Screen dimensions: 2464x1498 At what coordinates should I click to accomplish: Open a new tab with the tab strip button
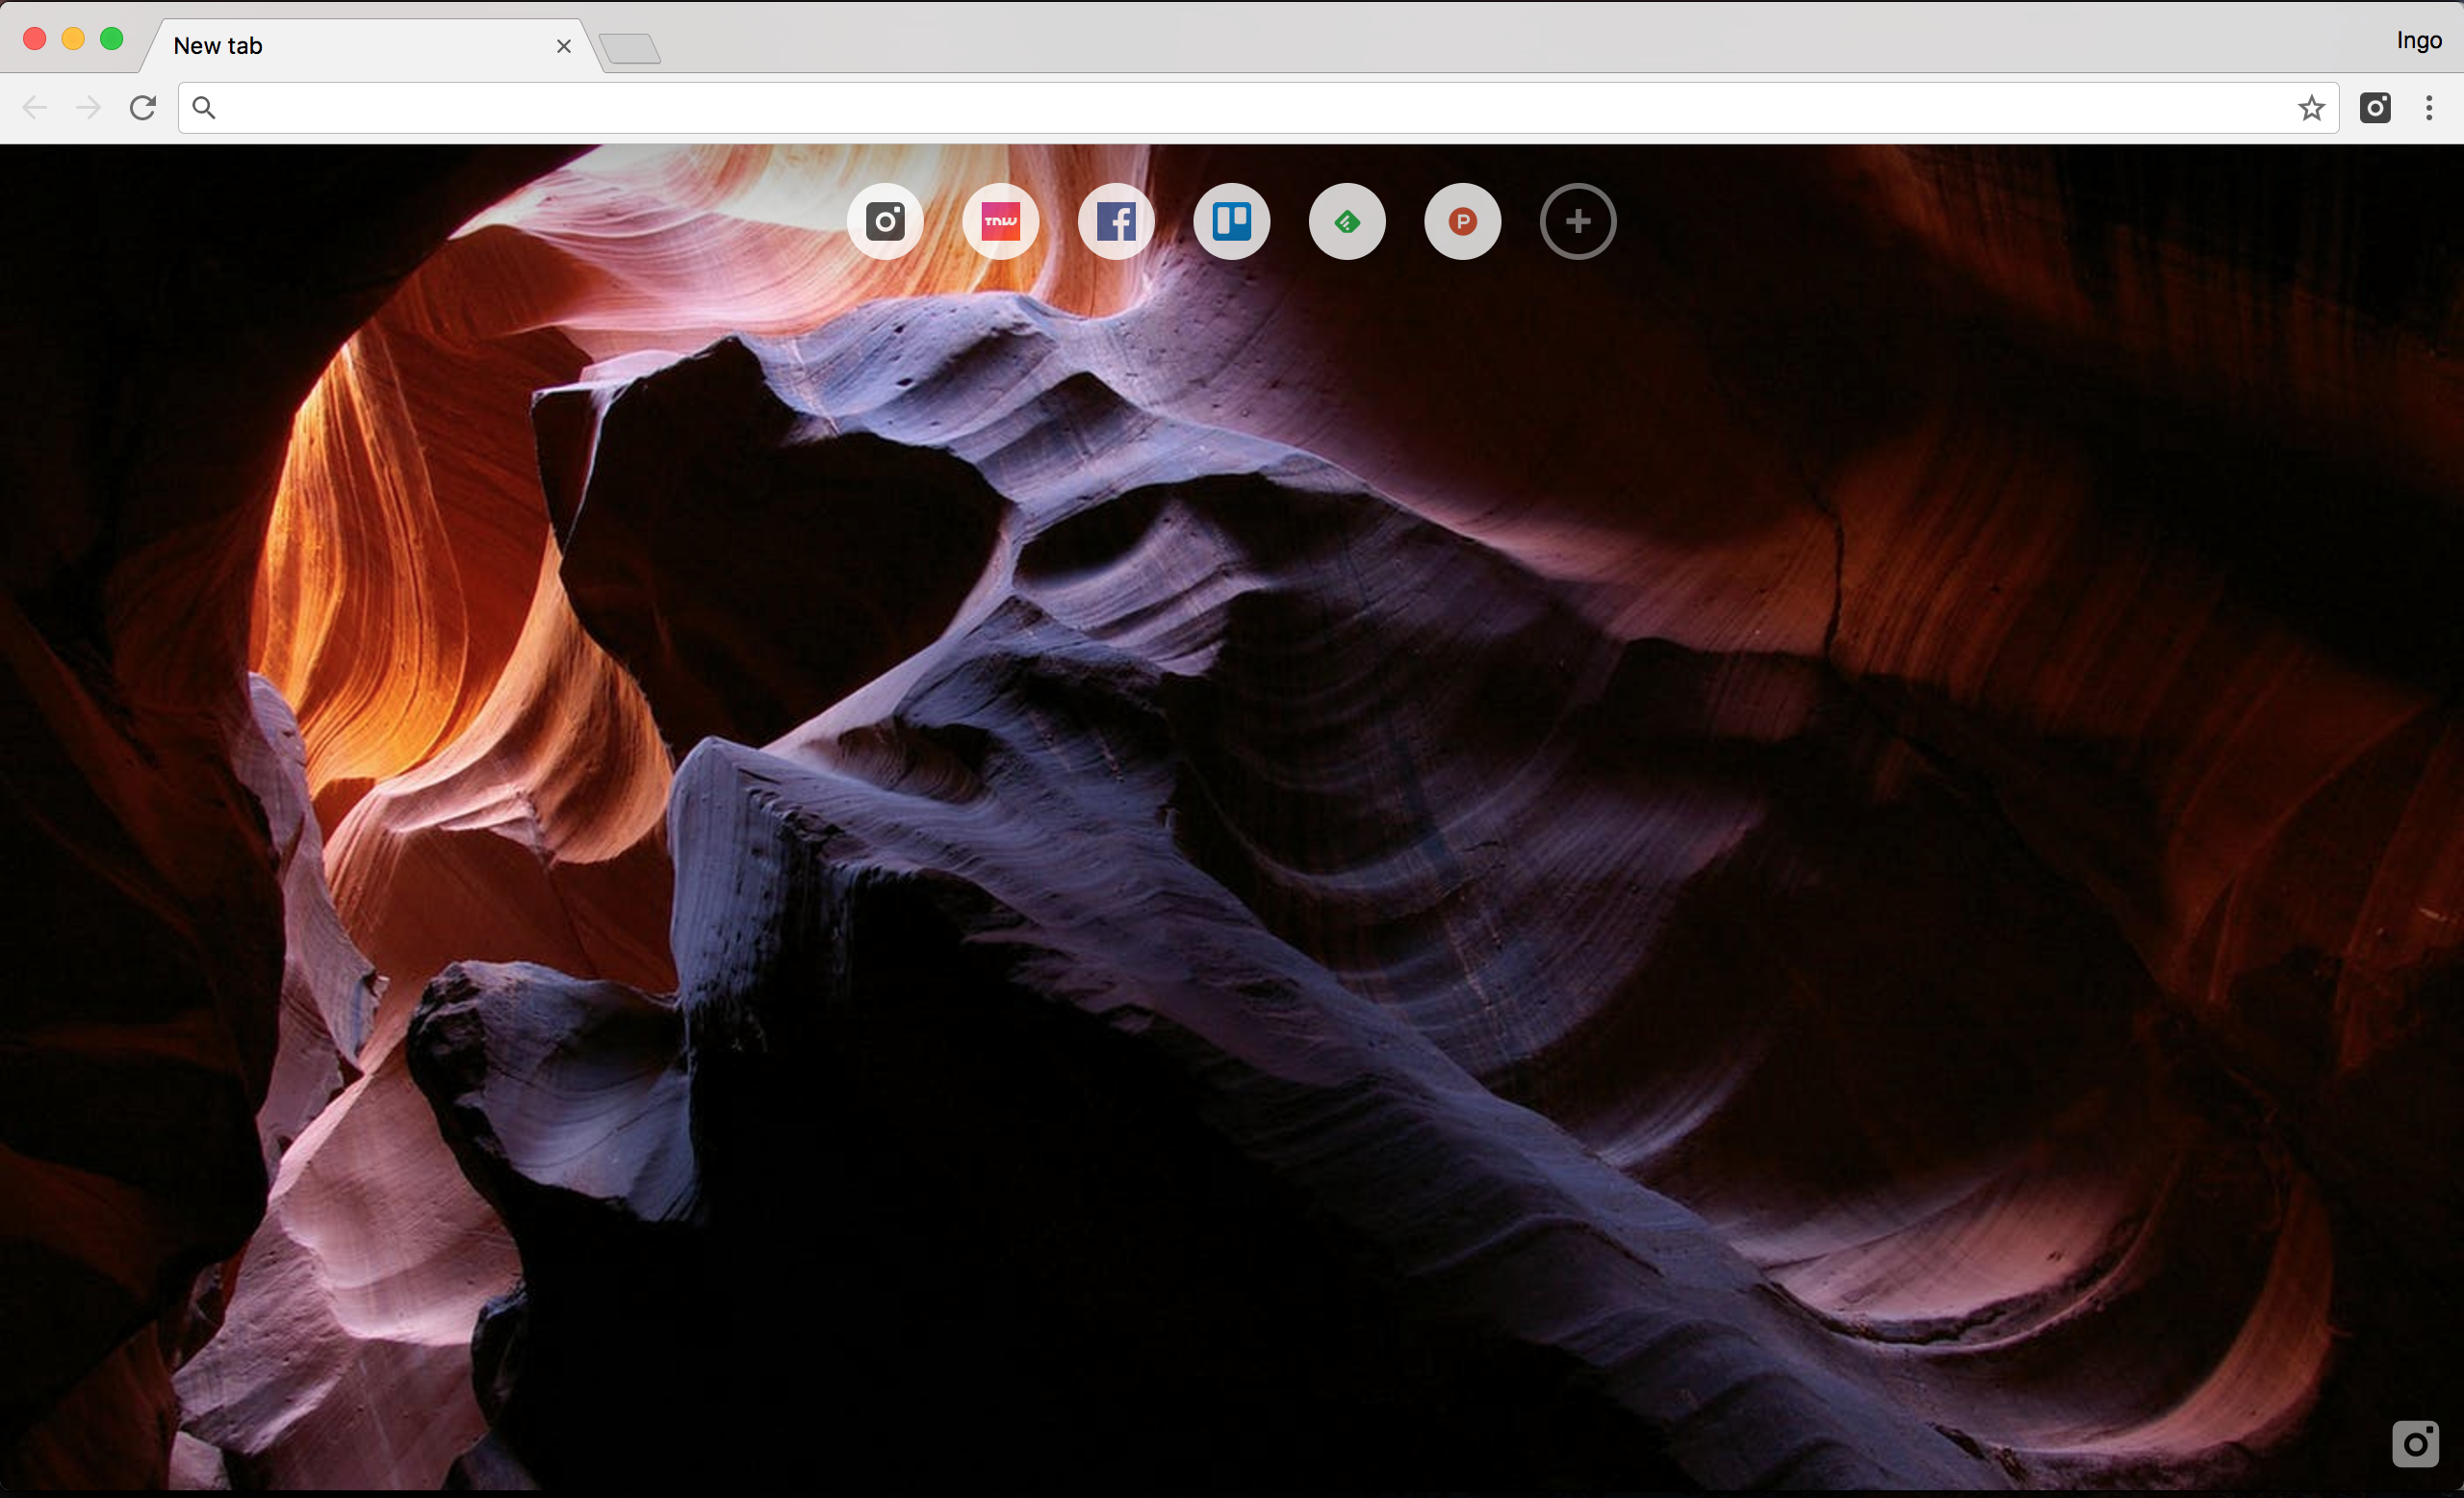(630, 47)
